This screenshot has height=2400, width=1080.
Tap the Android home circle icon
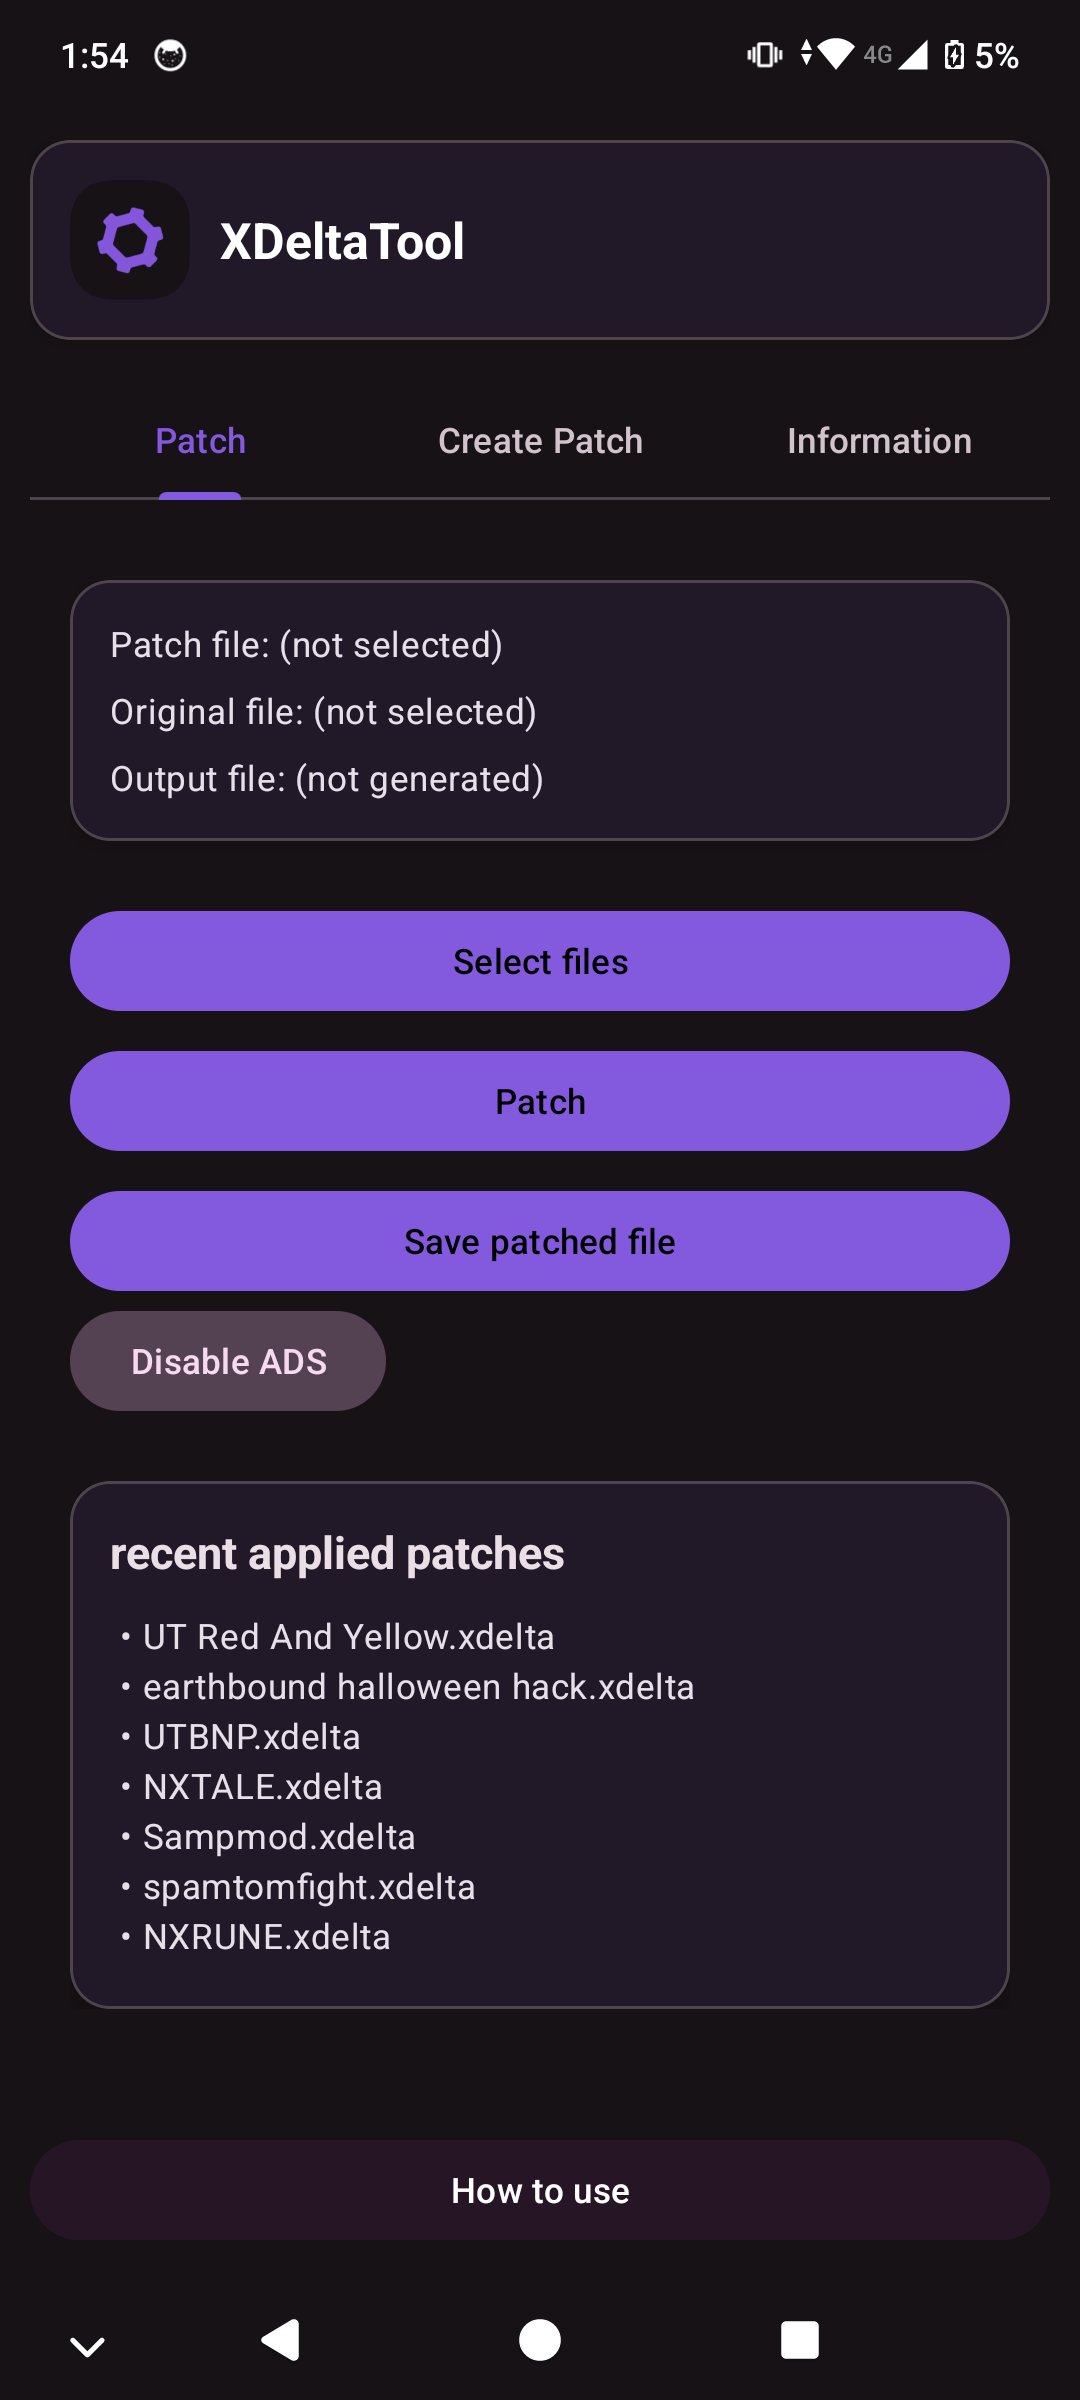[540, 2340]
